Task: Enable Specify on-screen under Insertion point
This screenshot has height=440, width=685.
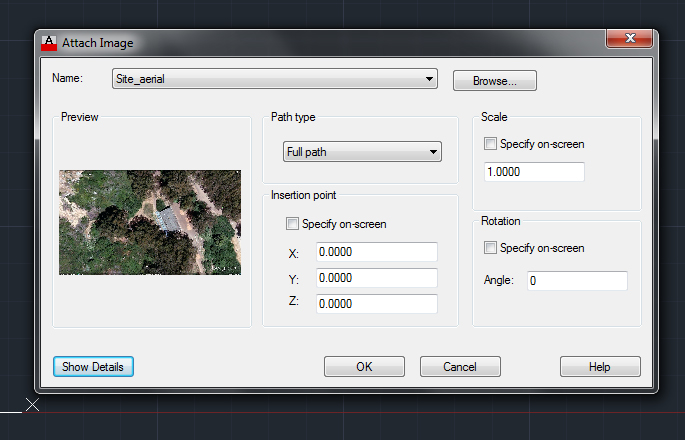Action: (292, 224)
